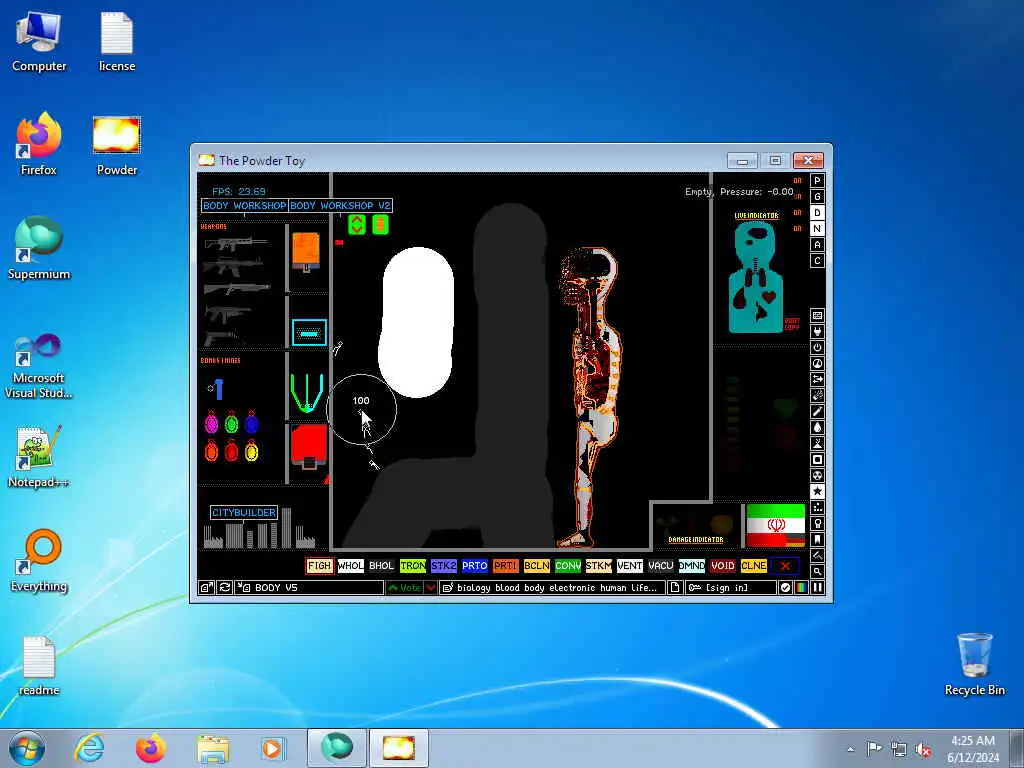The height and width of the screenshot is (768, 1024).
Task: Open the Force elements arrows section
Action: 817,379
